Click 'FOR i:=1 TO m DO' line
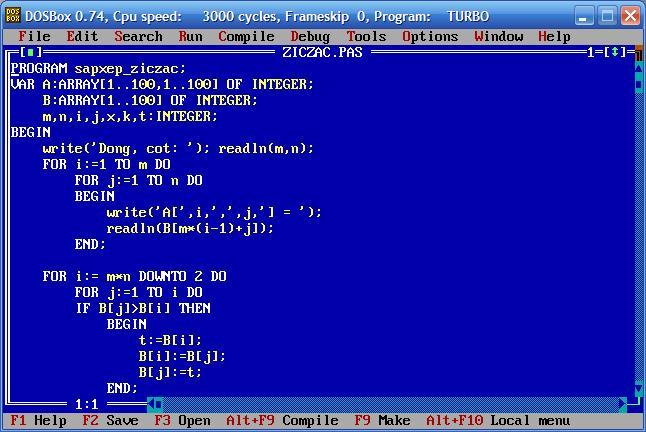 point(106,164)
